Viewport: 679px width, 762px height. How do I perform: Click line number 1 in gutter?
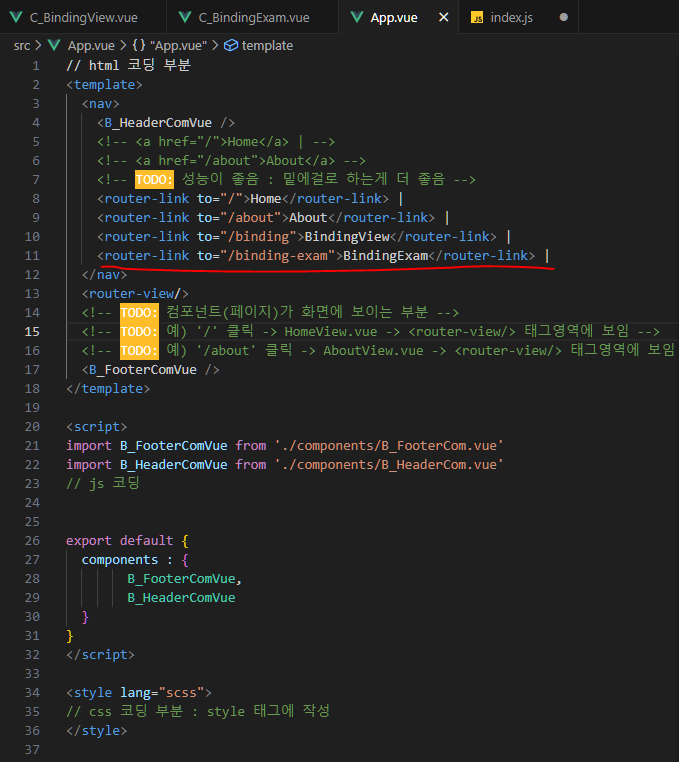point(36,66)
